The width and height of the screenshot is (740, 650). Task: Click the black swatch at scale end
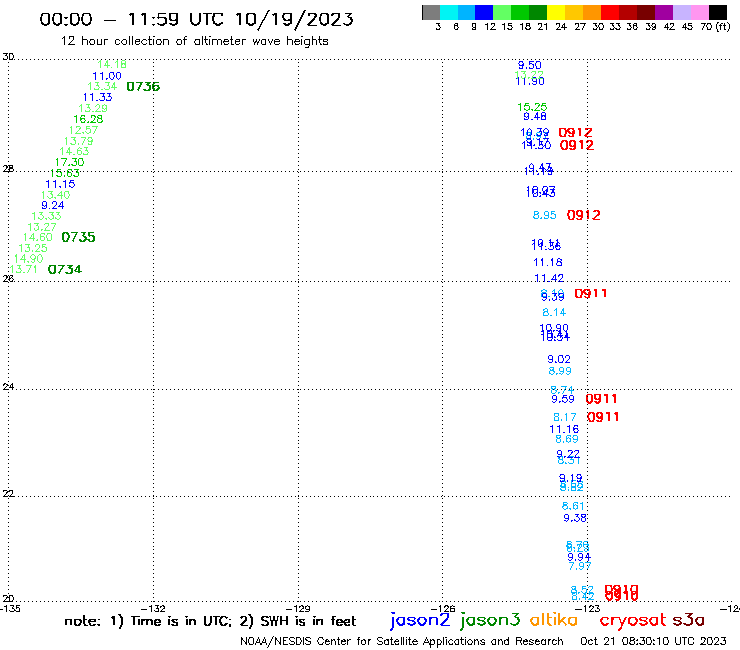point(717,12)
